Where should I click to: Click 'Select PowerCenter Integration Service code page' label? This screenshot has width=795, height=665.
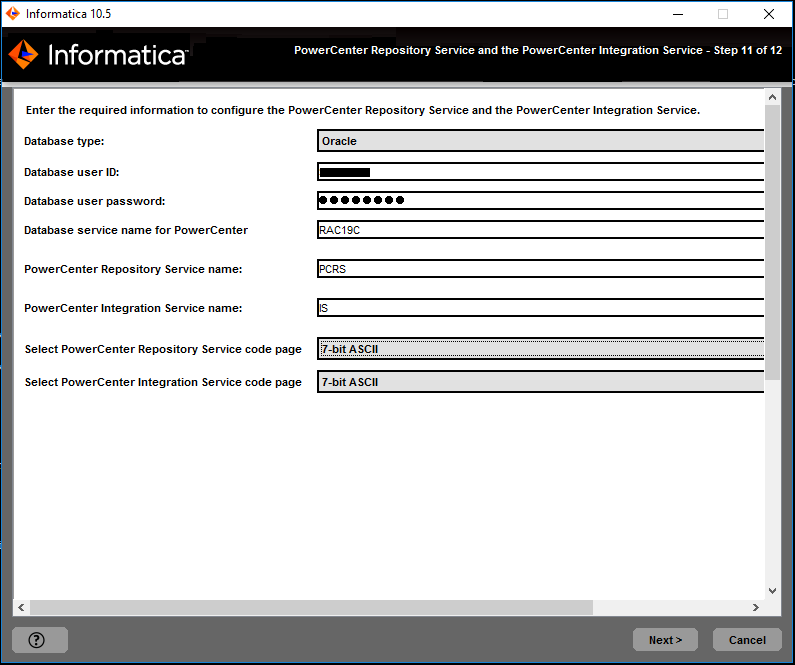[163, 382]
